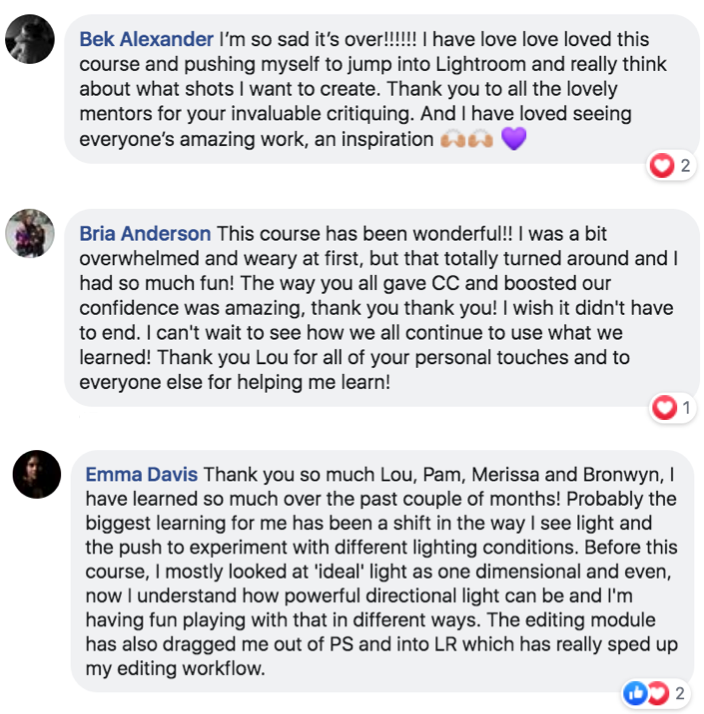Click Emma Davis's avatar image
Screen dimensions: 704x714
coord(37,473)
